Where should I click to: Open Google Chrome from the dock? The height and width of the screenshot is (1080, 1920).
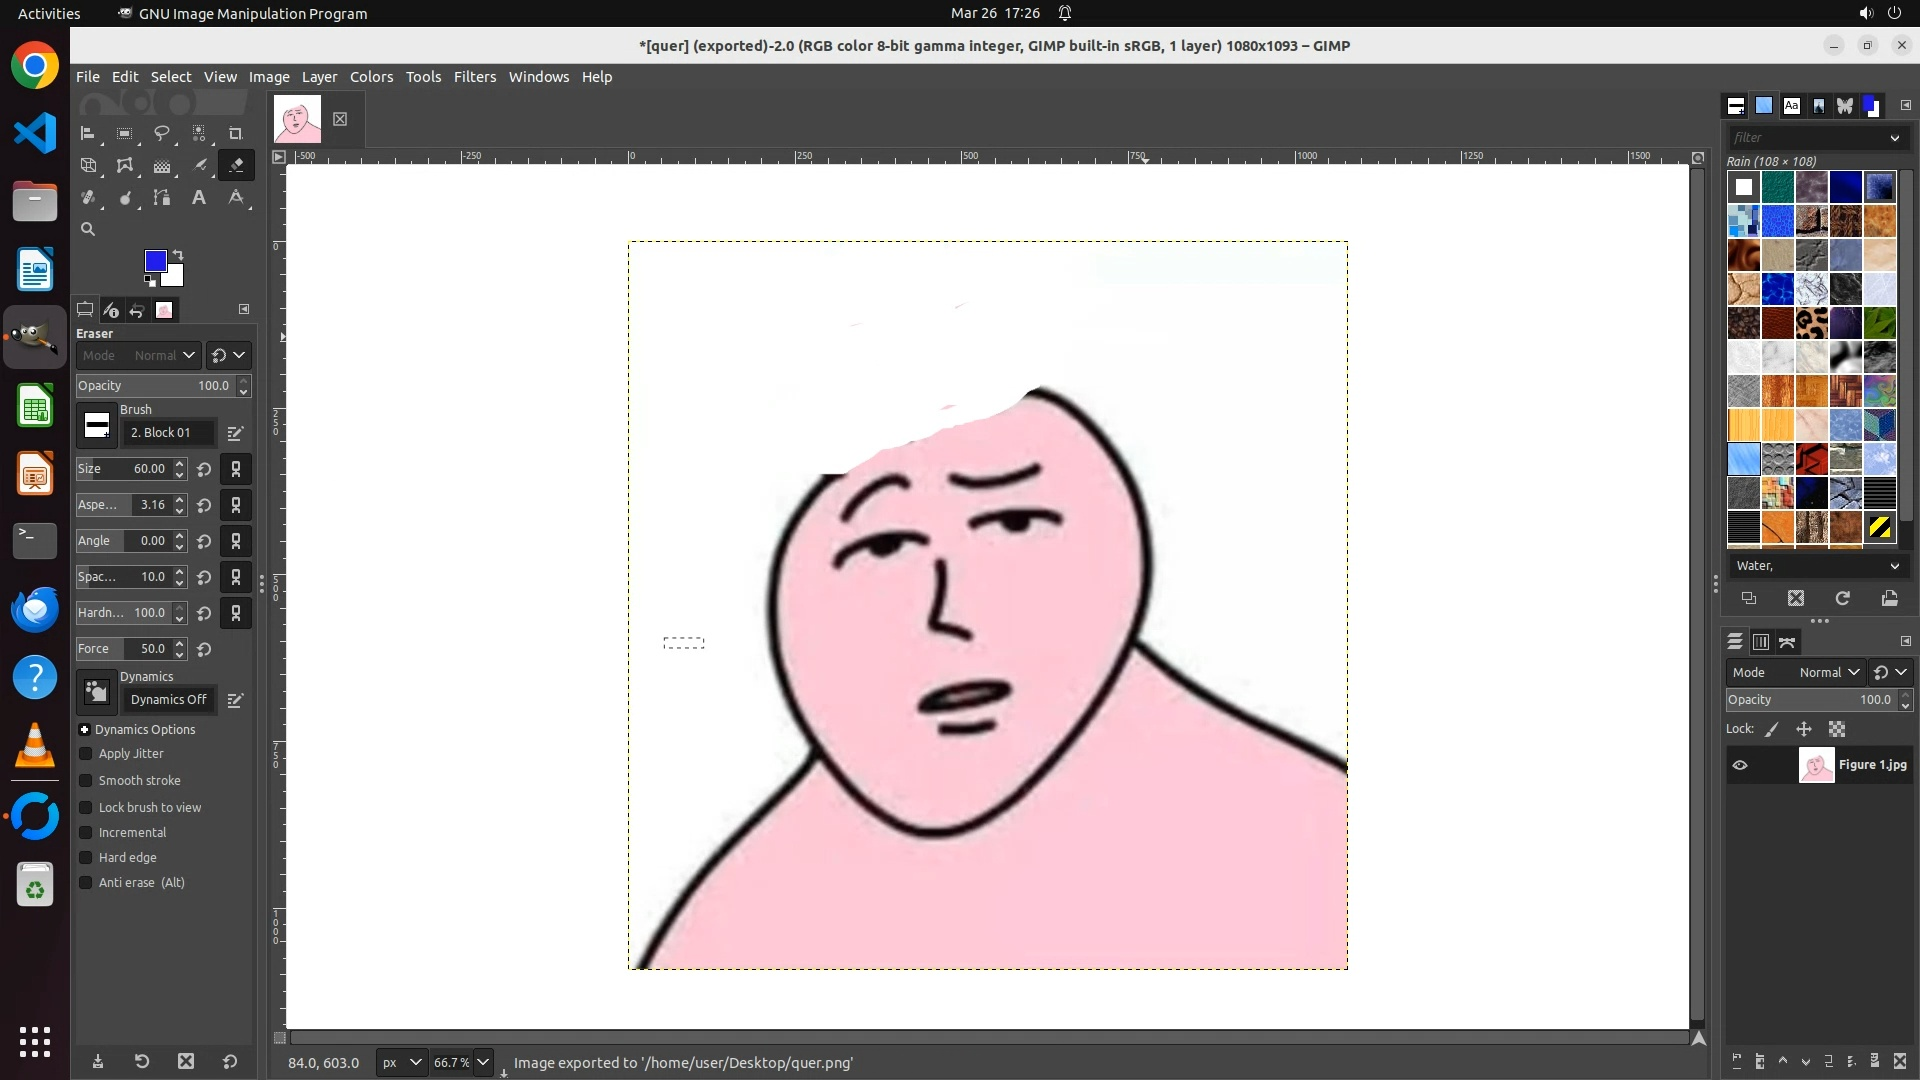35,66
